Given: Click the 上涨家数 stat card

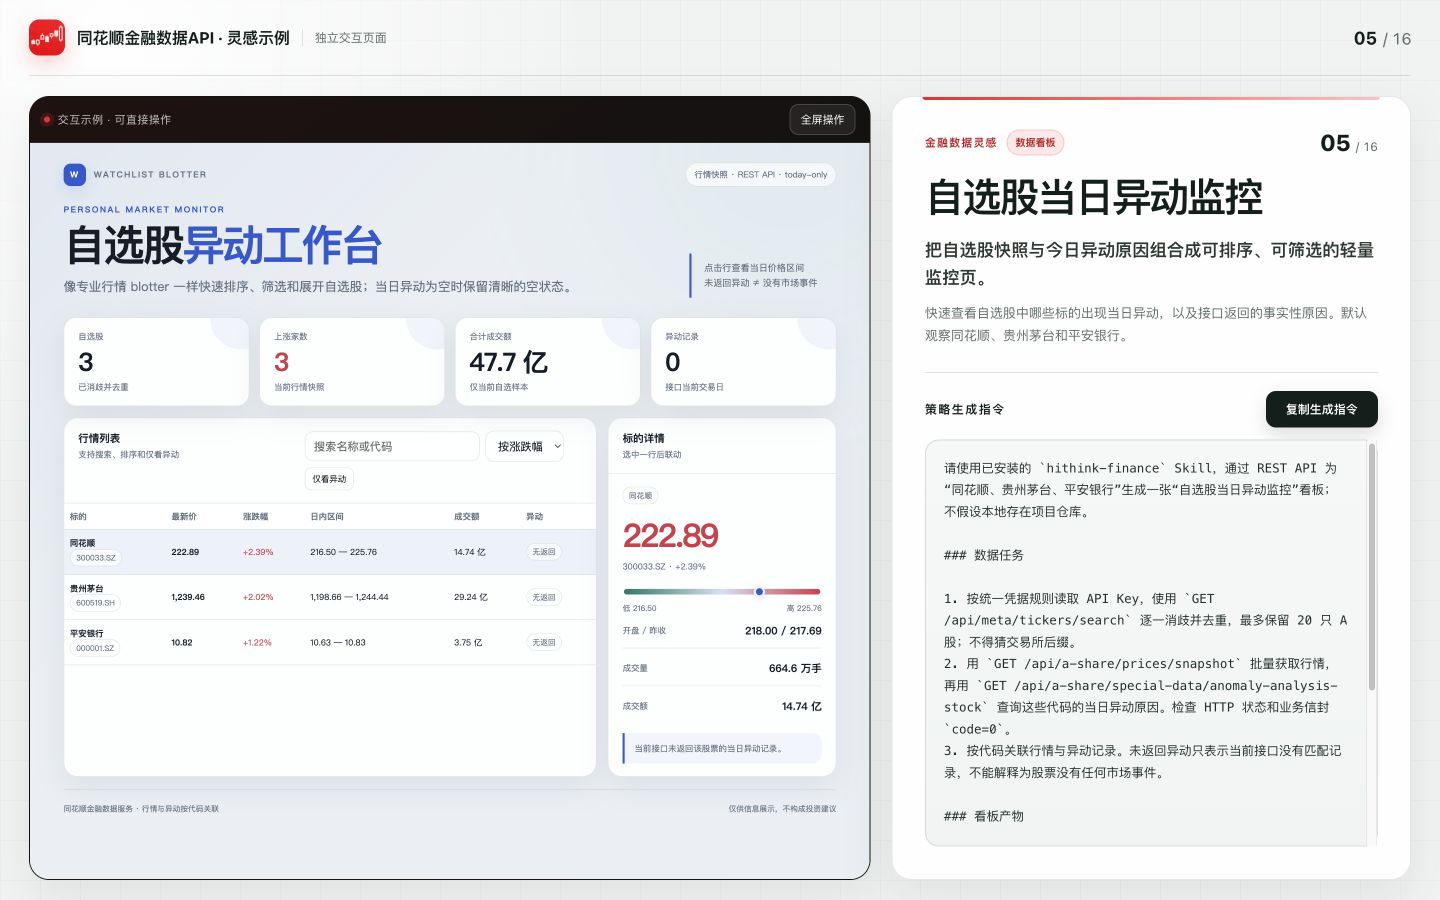Looking at the screenshot, I should click(352, 361).
